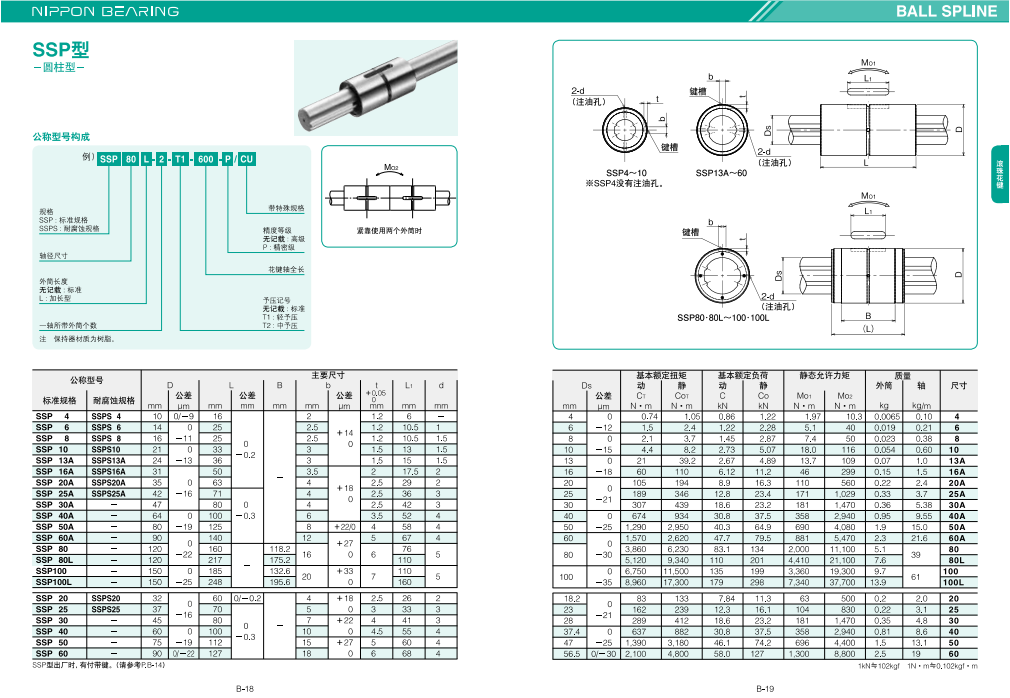This screenshot has width=1010, height=698.
Task: Click the 滚珠花键 side tab
Action: click(x=1000, y=174)
